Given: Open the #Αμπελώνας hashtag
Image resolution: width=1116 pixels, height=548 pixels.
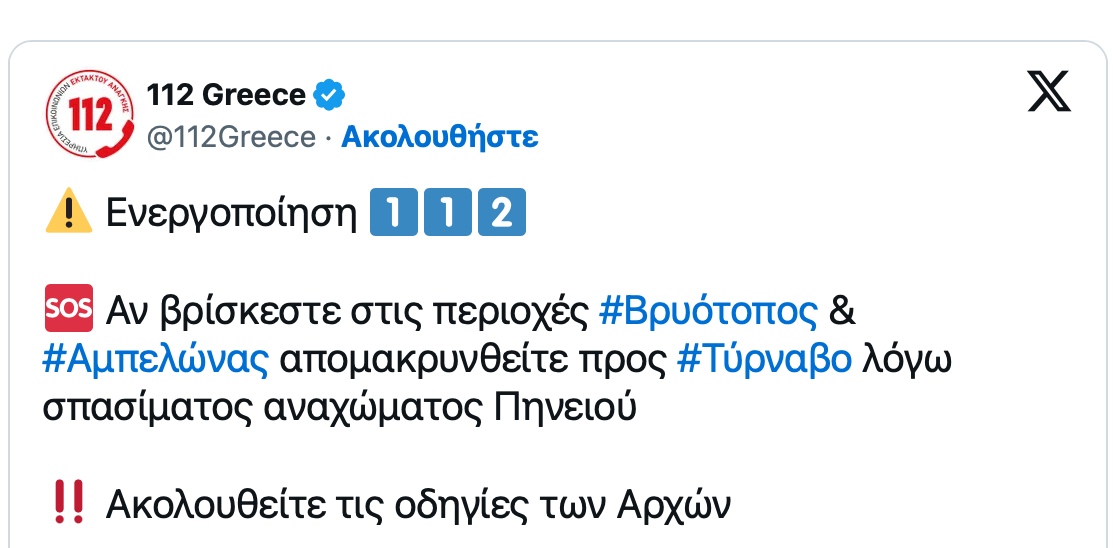Looking at the screenshot, I should 156,360.
